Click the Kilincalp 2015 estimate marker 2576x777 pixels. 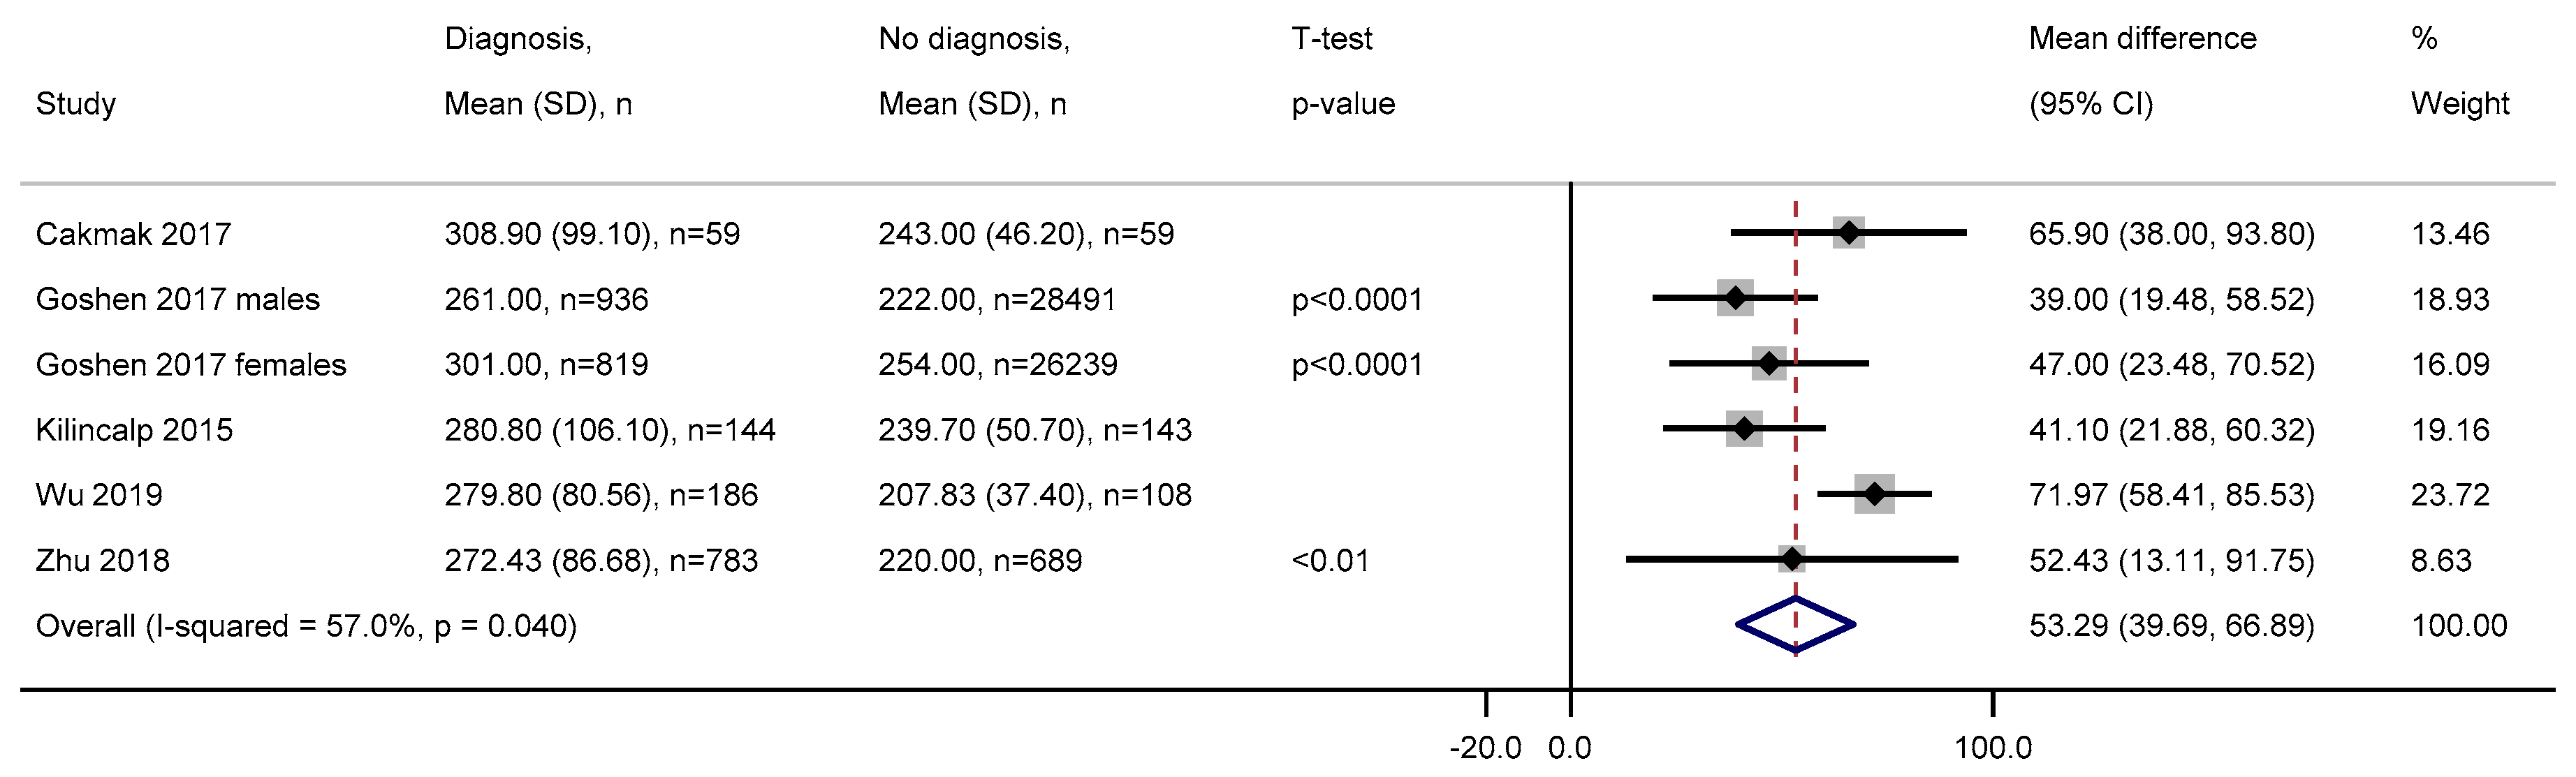tap(1744, 429)
